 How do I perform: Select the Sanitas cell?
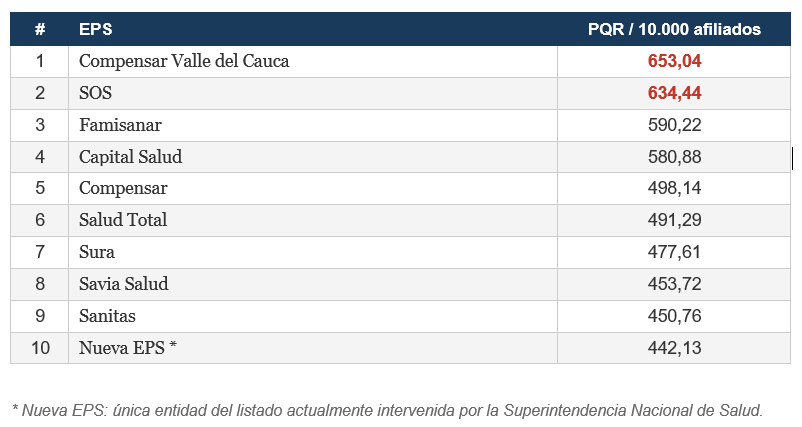(x=109, y=316)
